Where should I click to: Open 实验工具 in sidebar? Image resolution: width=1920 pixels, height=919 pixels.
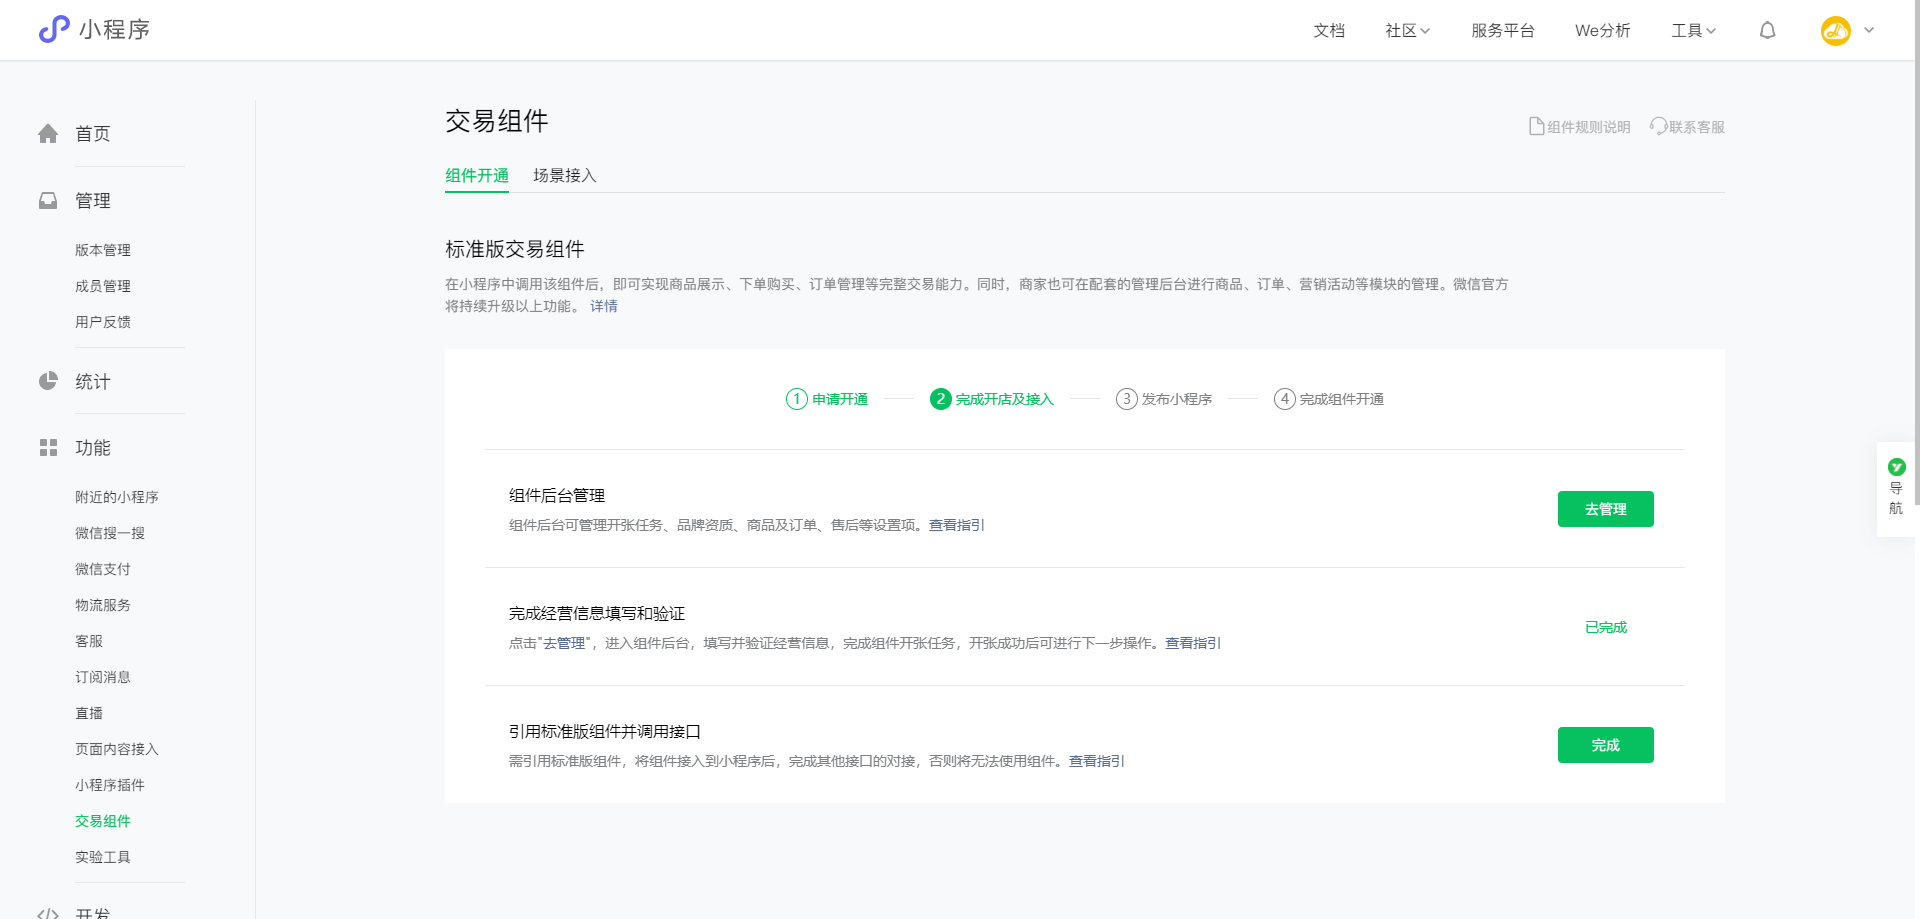tap(103, 857)
